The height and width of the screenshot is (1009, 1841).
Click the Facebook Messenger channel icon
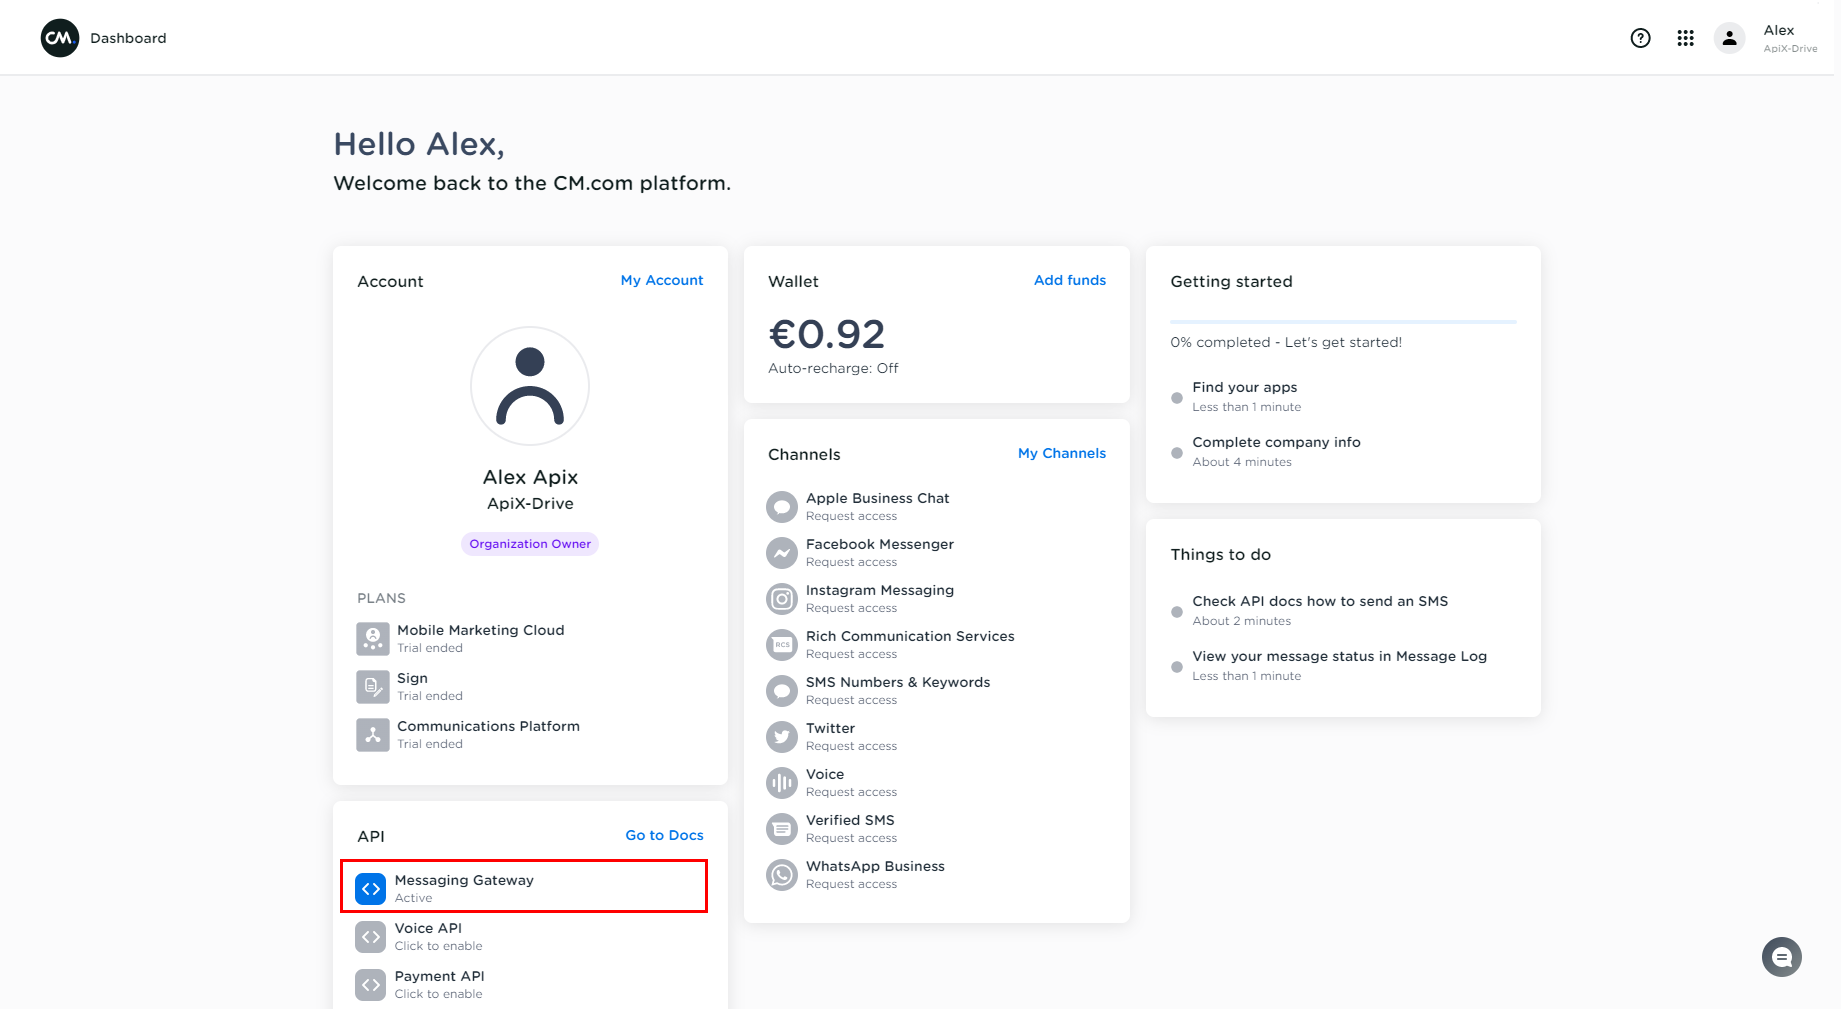click(781, 553)
